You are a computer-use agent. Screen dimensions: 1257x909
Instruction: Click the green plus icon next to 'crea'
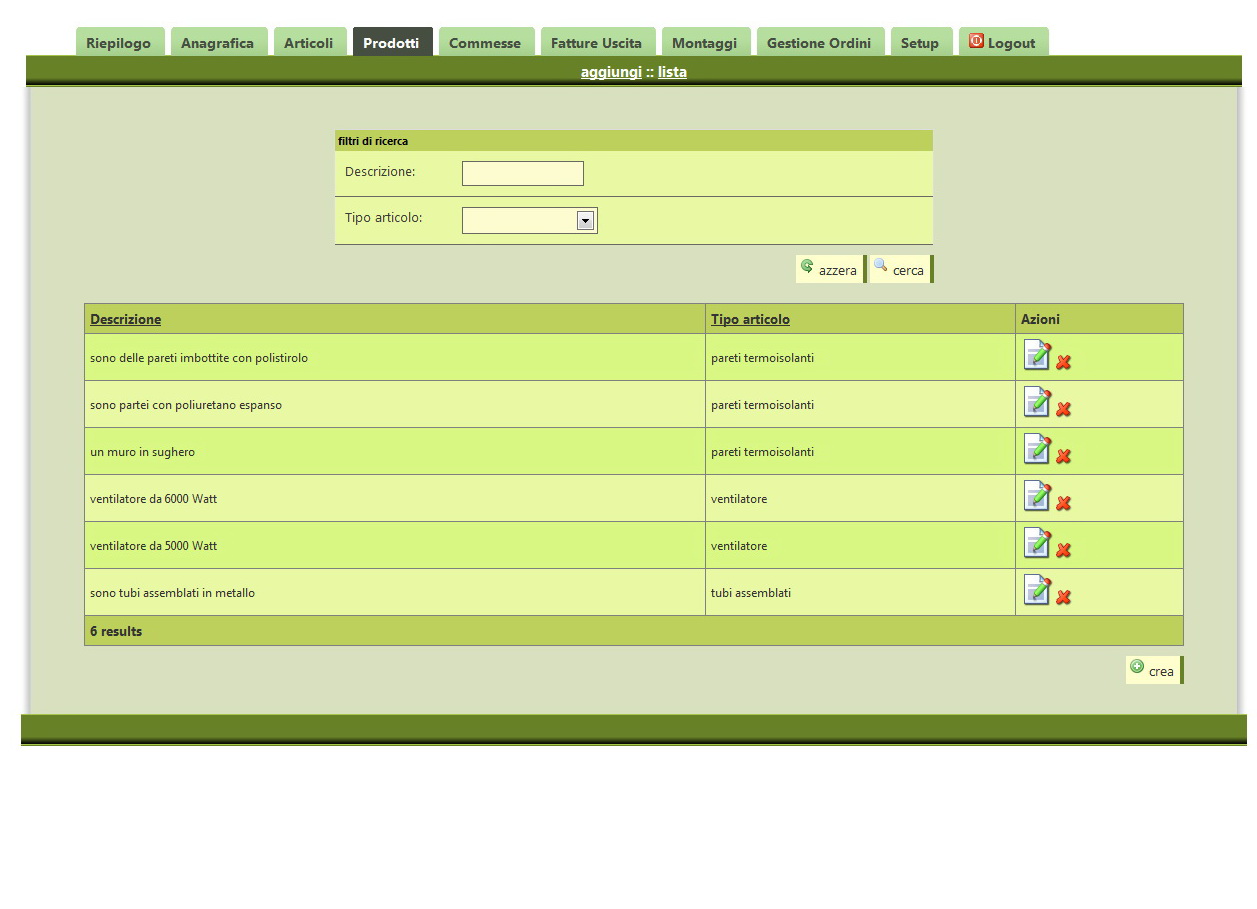1139,666
